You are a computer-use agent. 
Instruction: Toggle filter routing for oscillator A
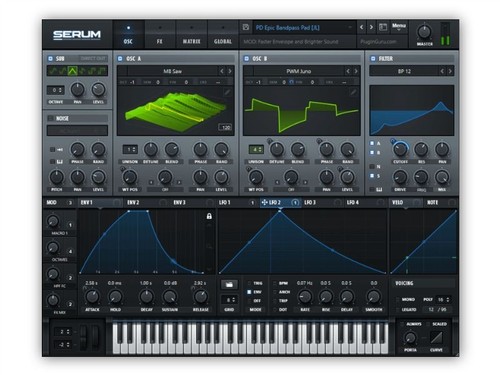tap(372, 143)
